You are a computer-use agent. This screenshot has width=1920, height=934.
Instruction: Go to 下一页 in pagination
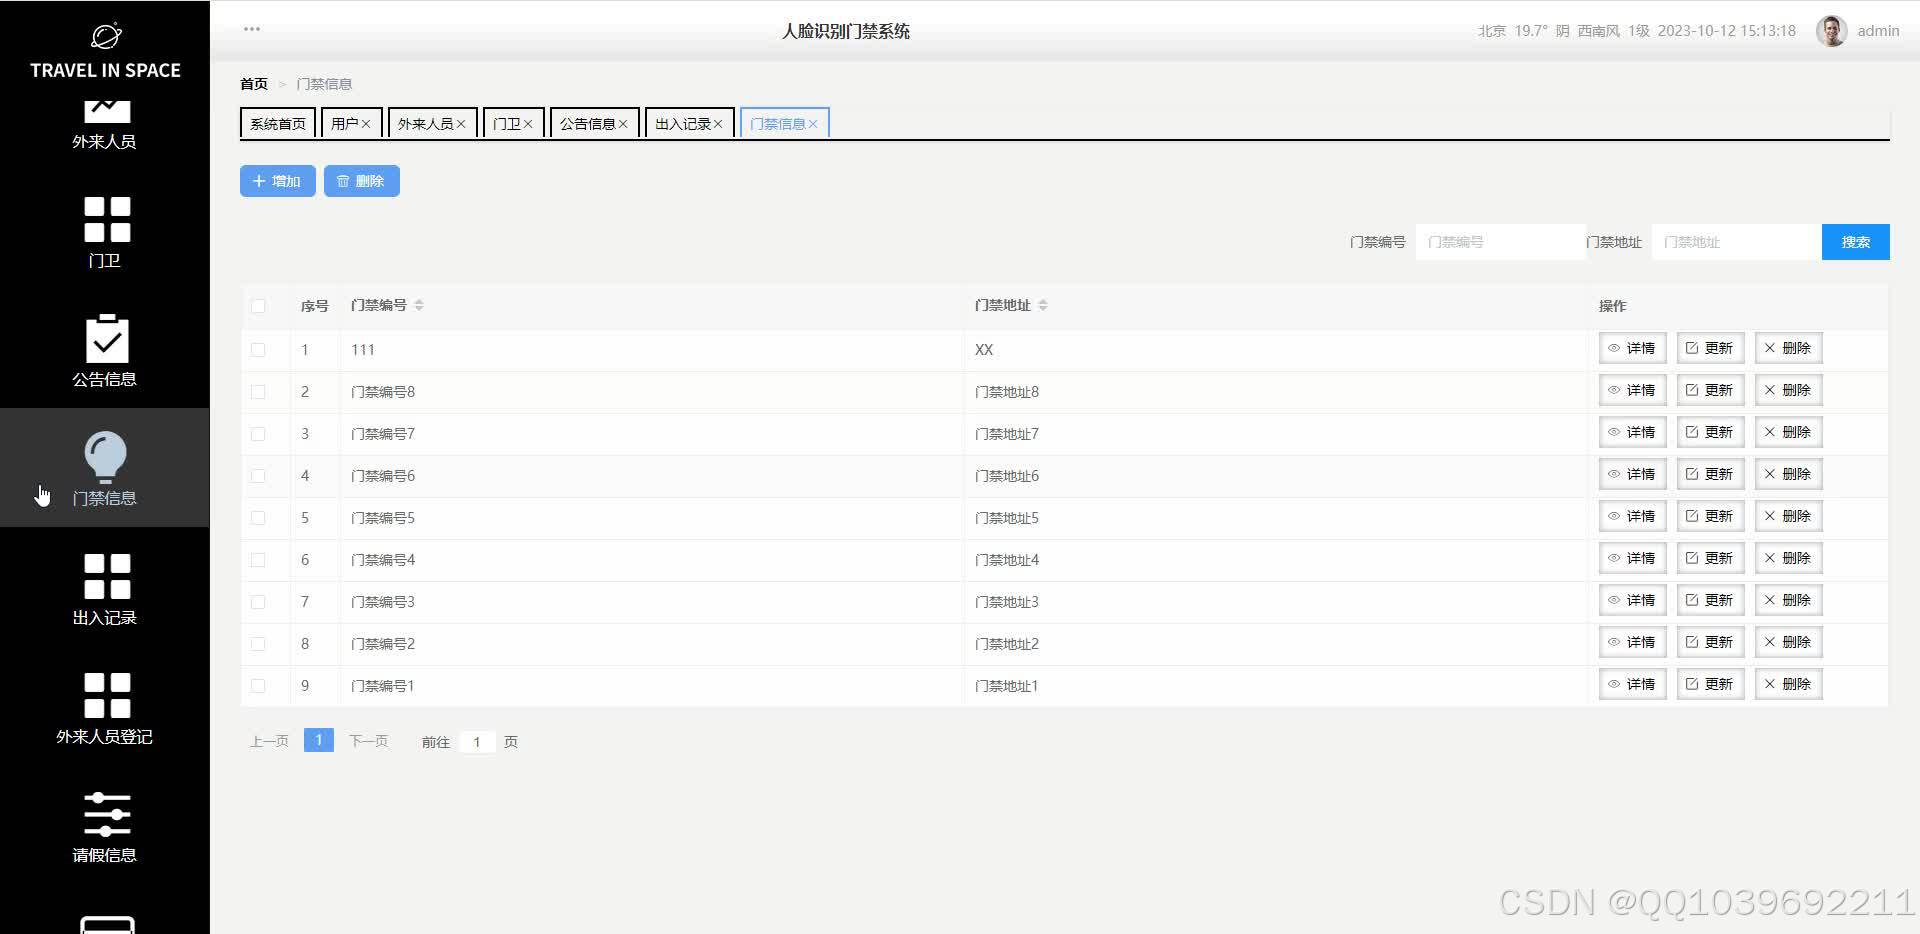pyautogui.click(x=368, y=741)
